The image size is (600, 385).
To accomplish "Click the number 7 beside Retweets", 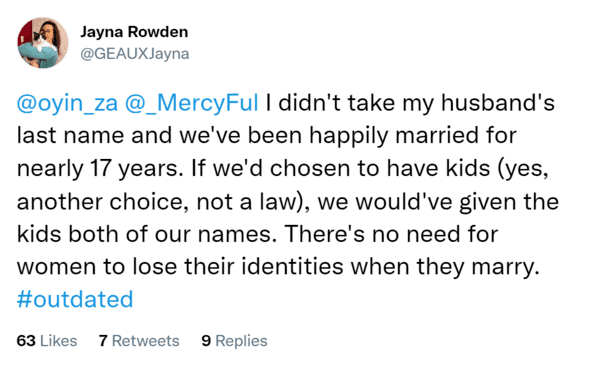I will tap(103, 341).
